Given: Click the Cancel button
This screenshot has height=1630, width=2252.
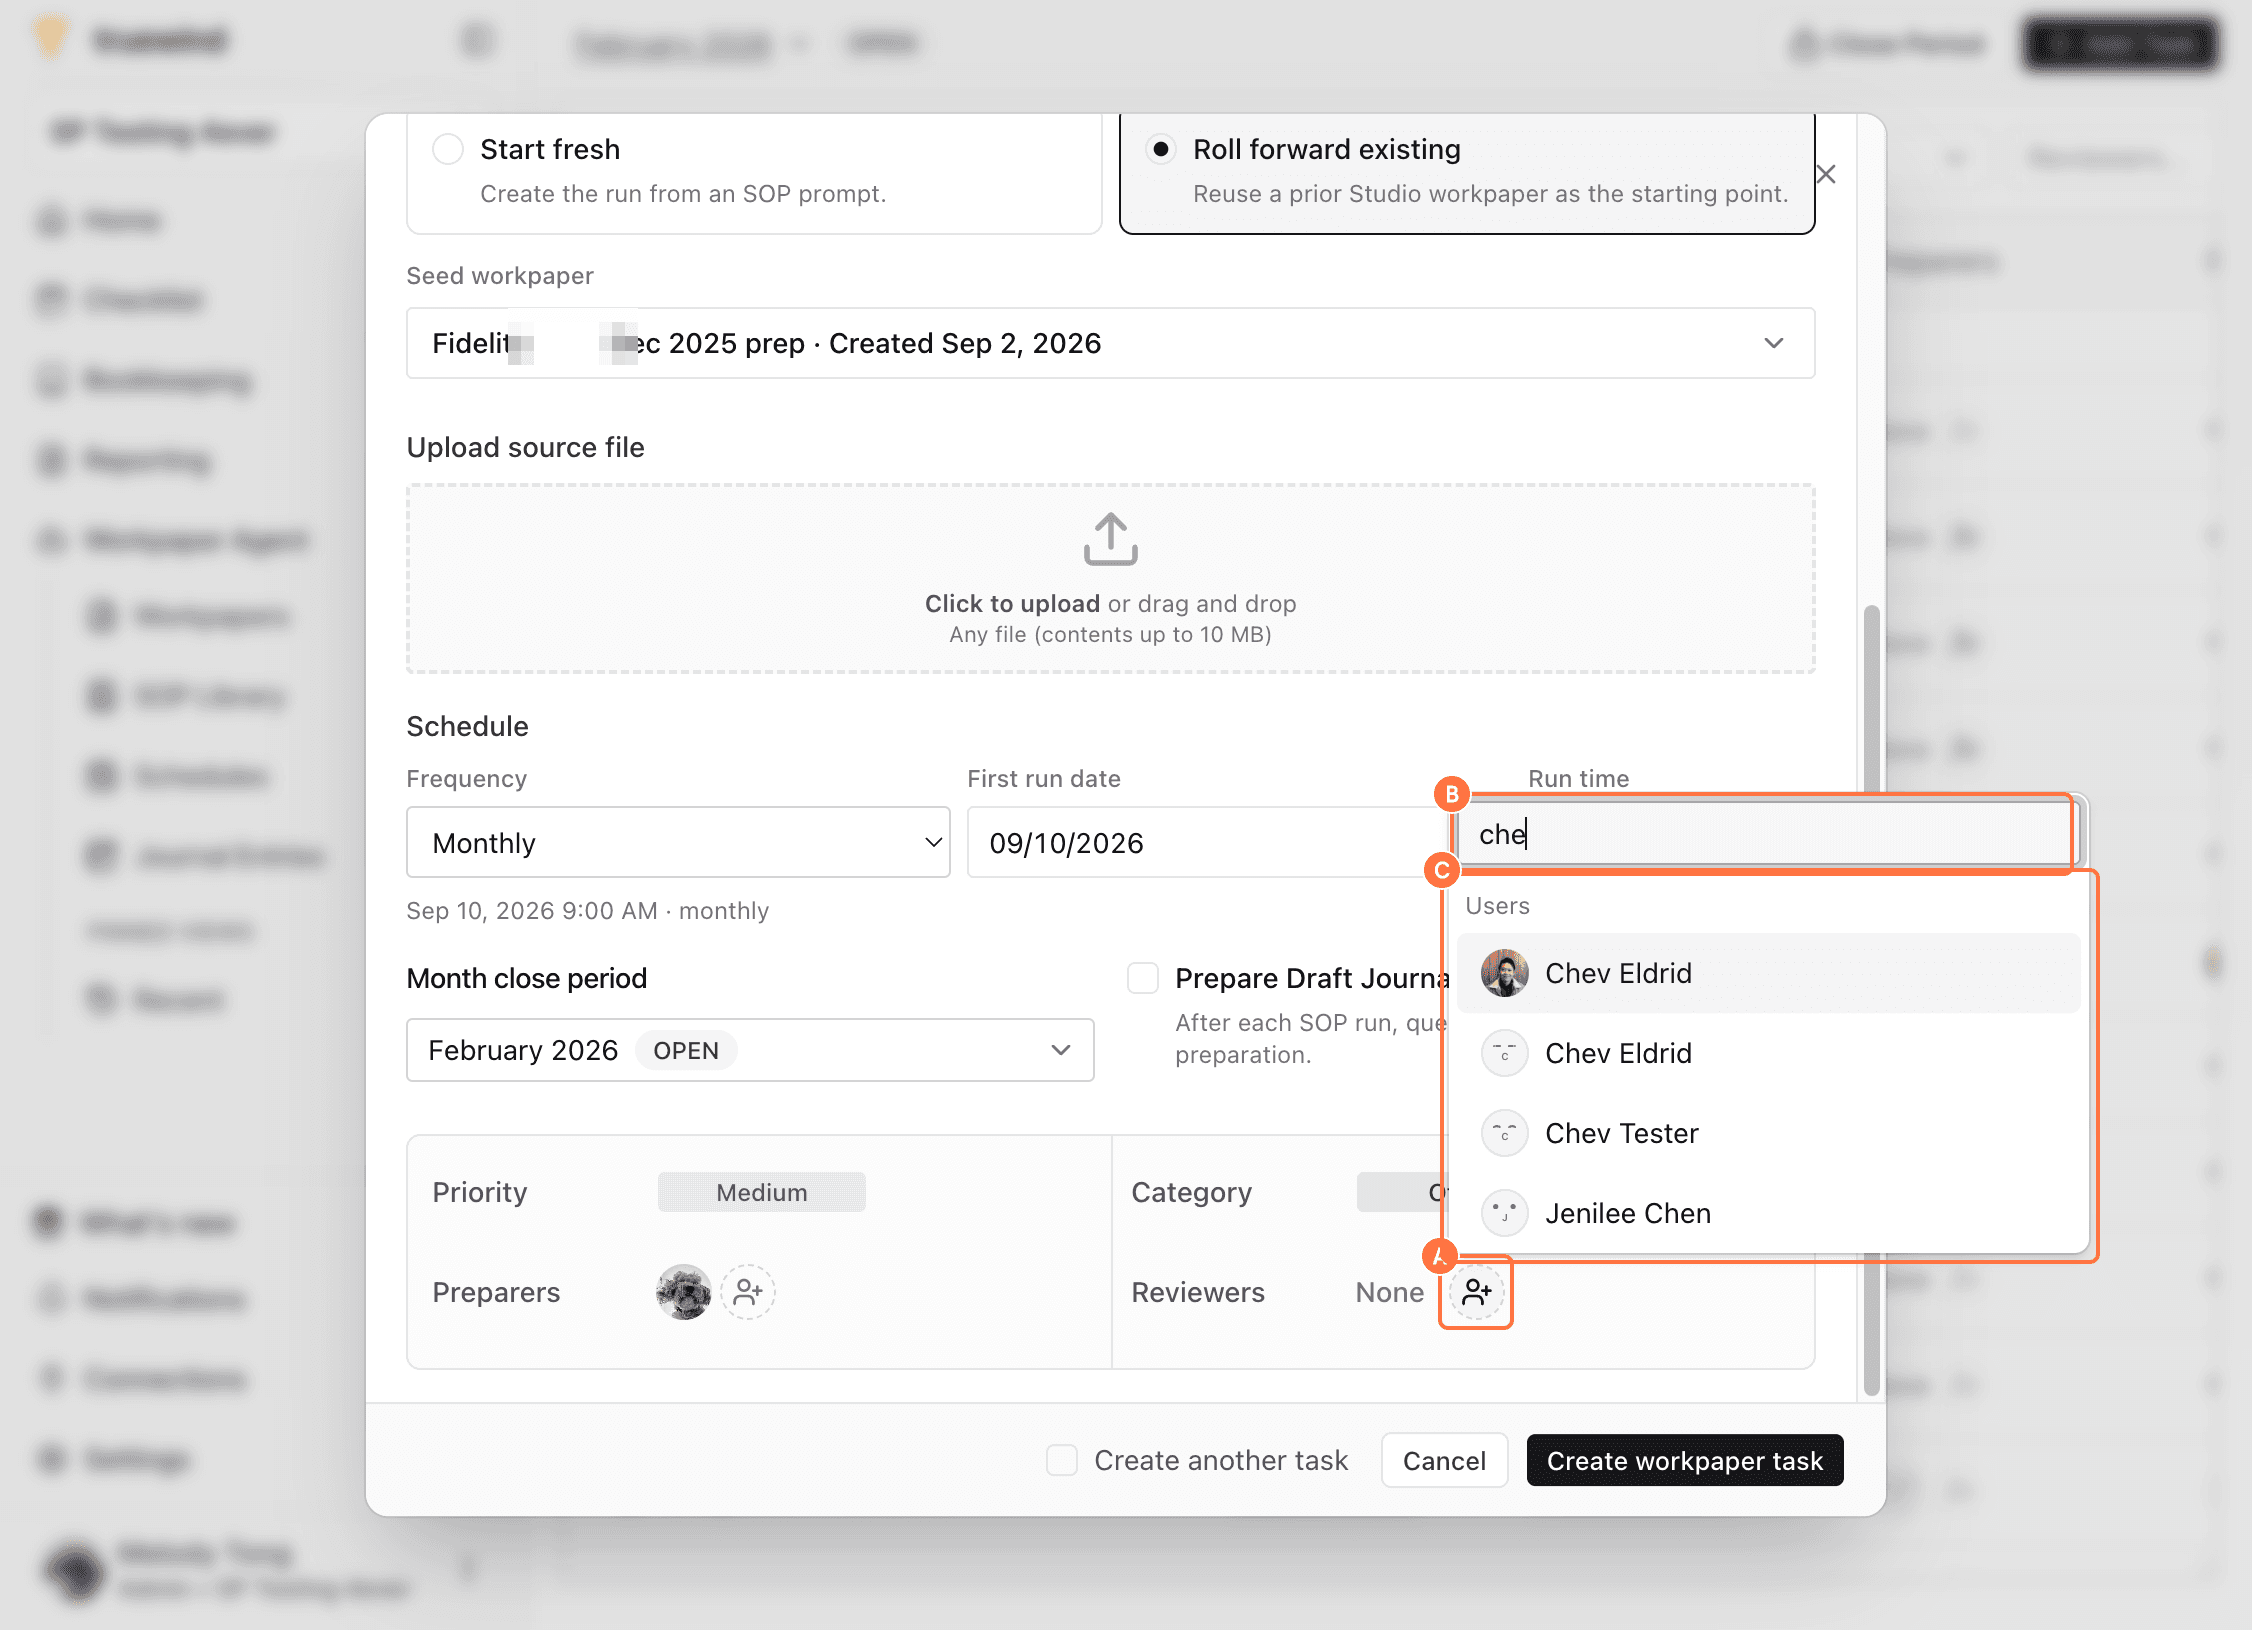Looking at the screenshot, I should (1444, 1460).
